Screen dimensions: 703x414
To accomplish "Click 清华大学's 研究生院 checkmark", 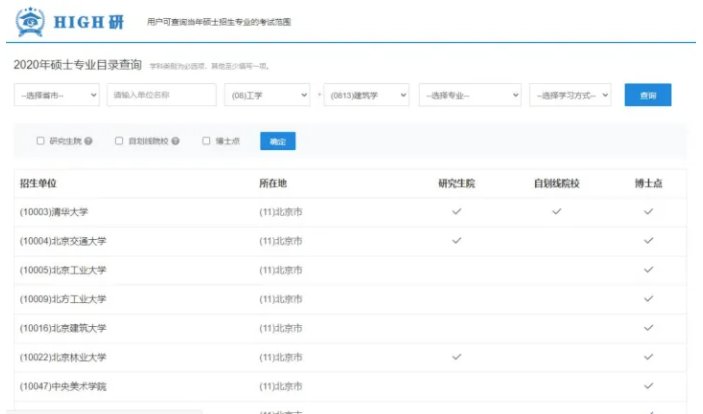I will (x=456, y=211).
